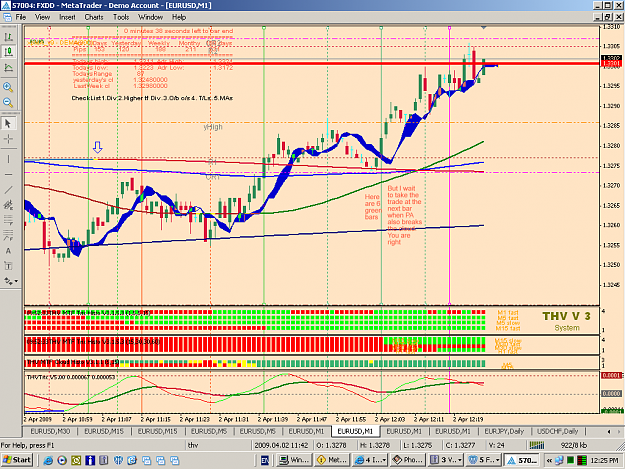This screenshot has height=469, width=625.
Task: Open the File menu
Action: 21,17
